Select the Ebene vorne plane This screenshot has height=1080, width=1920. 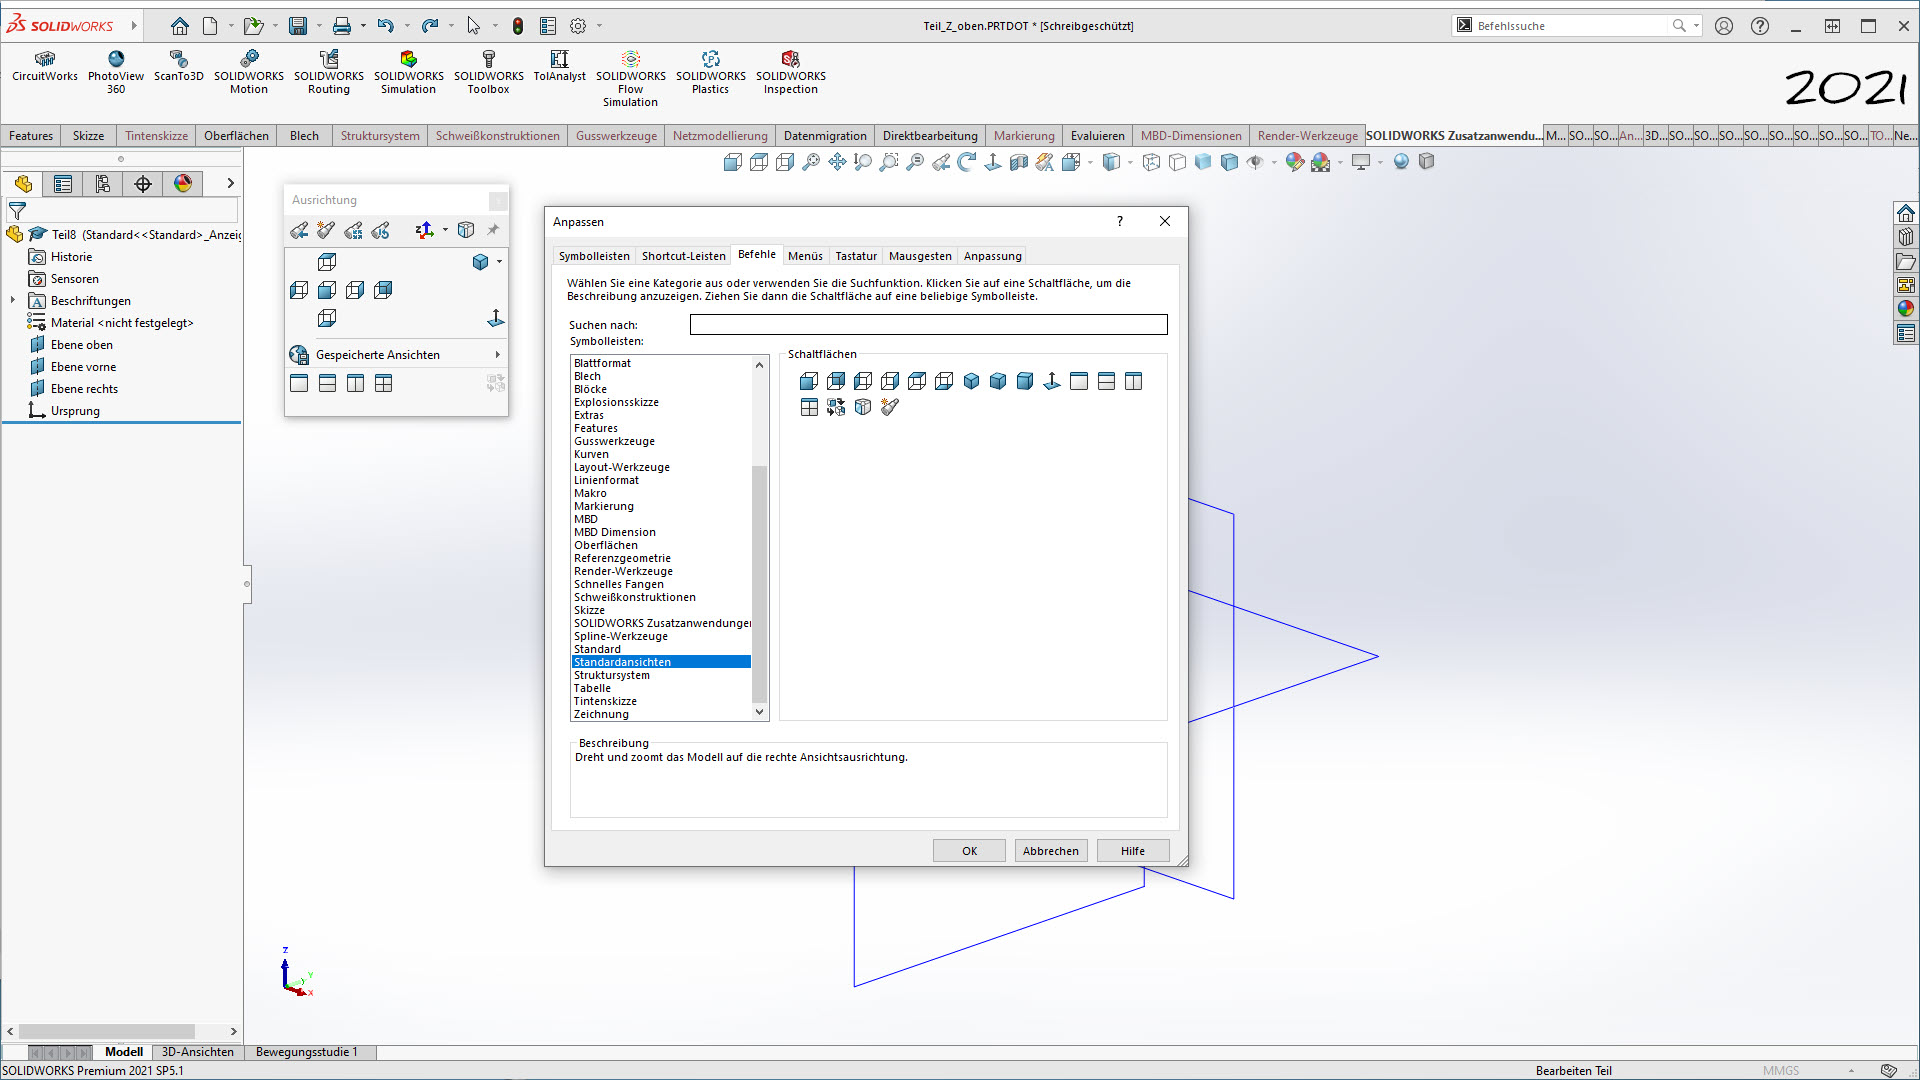[x=83, y=367]
